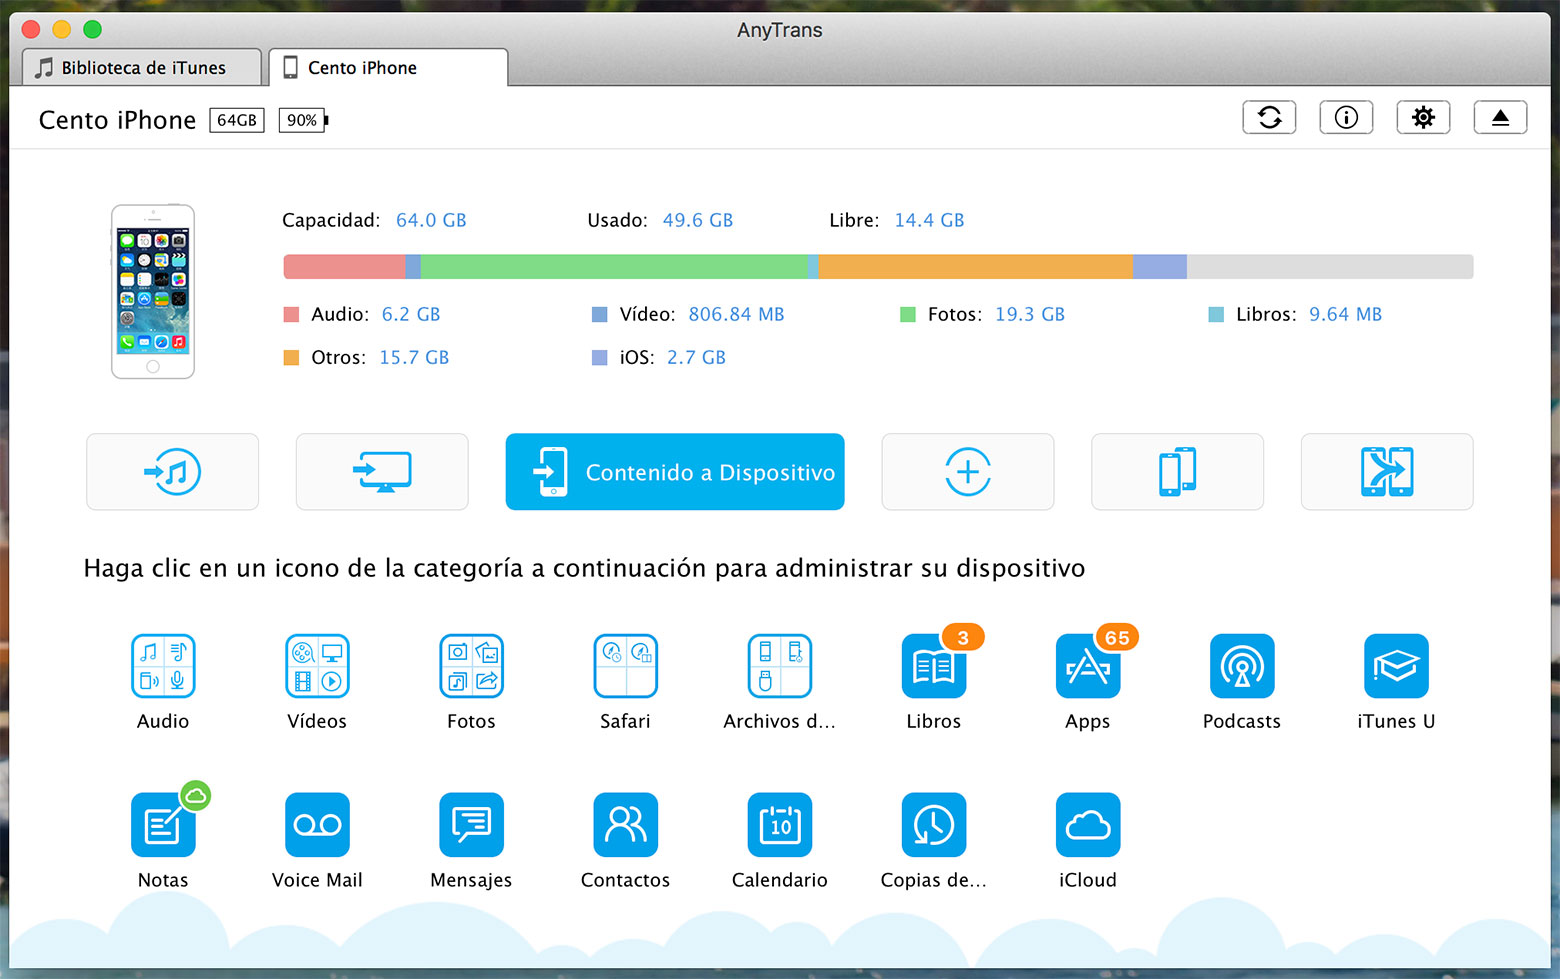The width and height of the screenshot is (1560, 979).
Task: Open settings with the gear icon
Action: [x=1423, y=118]
